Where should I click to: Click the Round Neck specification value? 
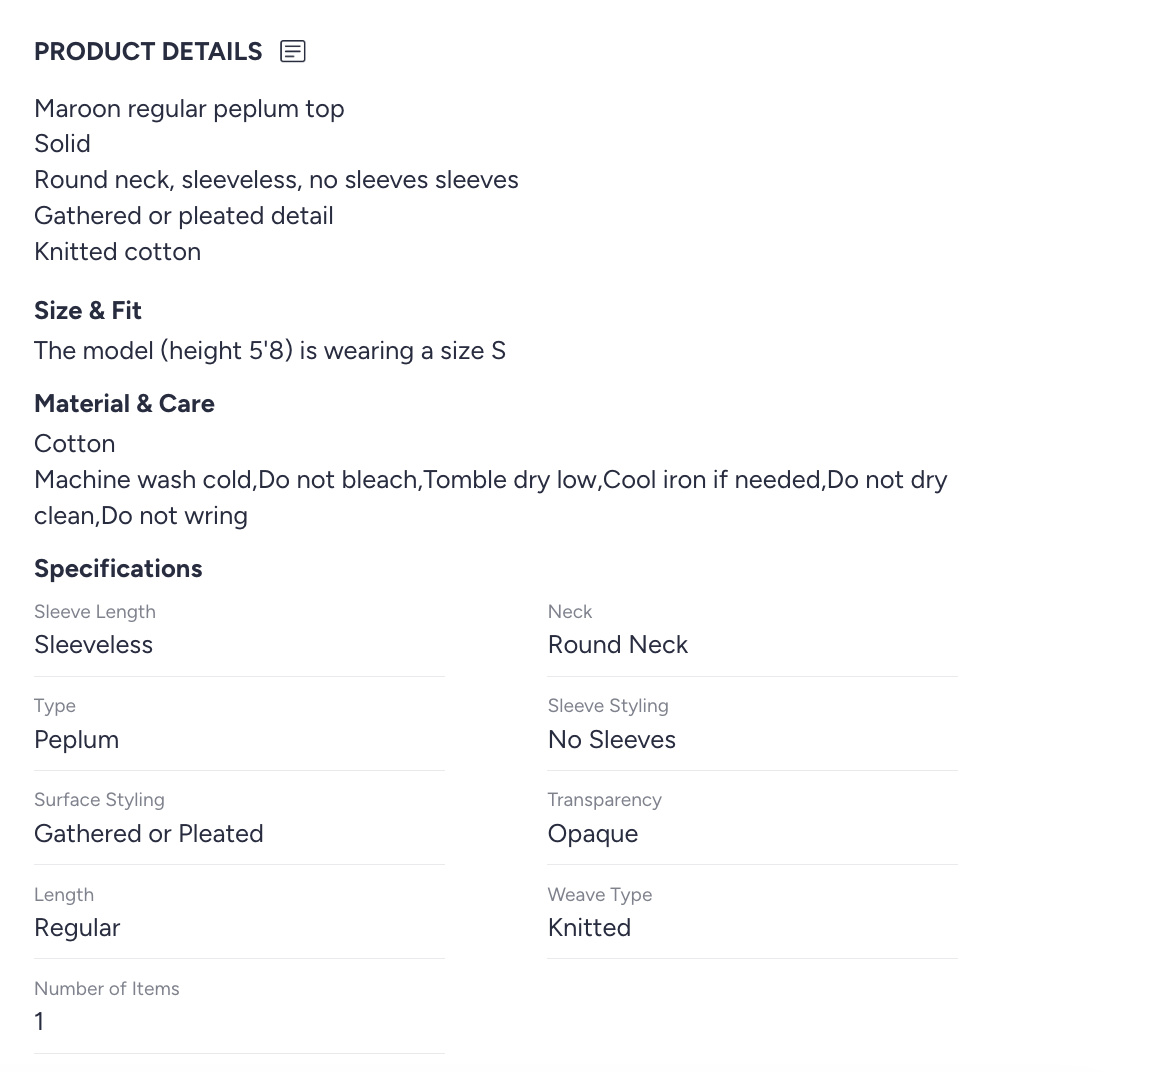pos(617,645)
